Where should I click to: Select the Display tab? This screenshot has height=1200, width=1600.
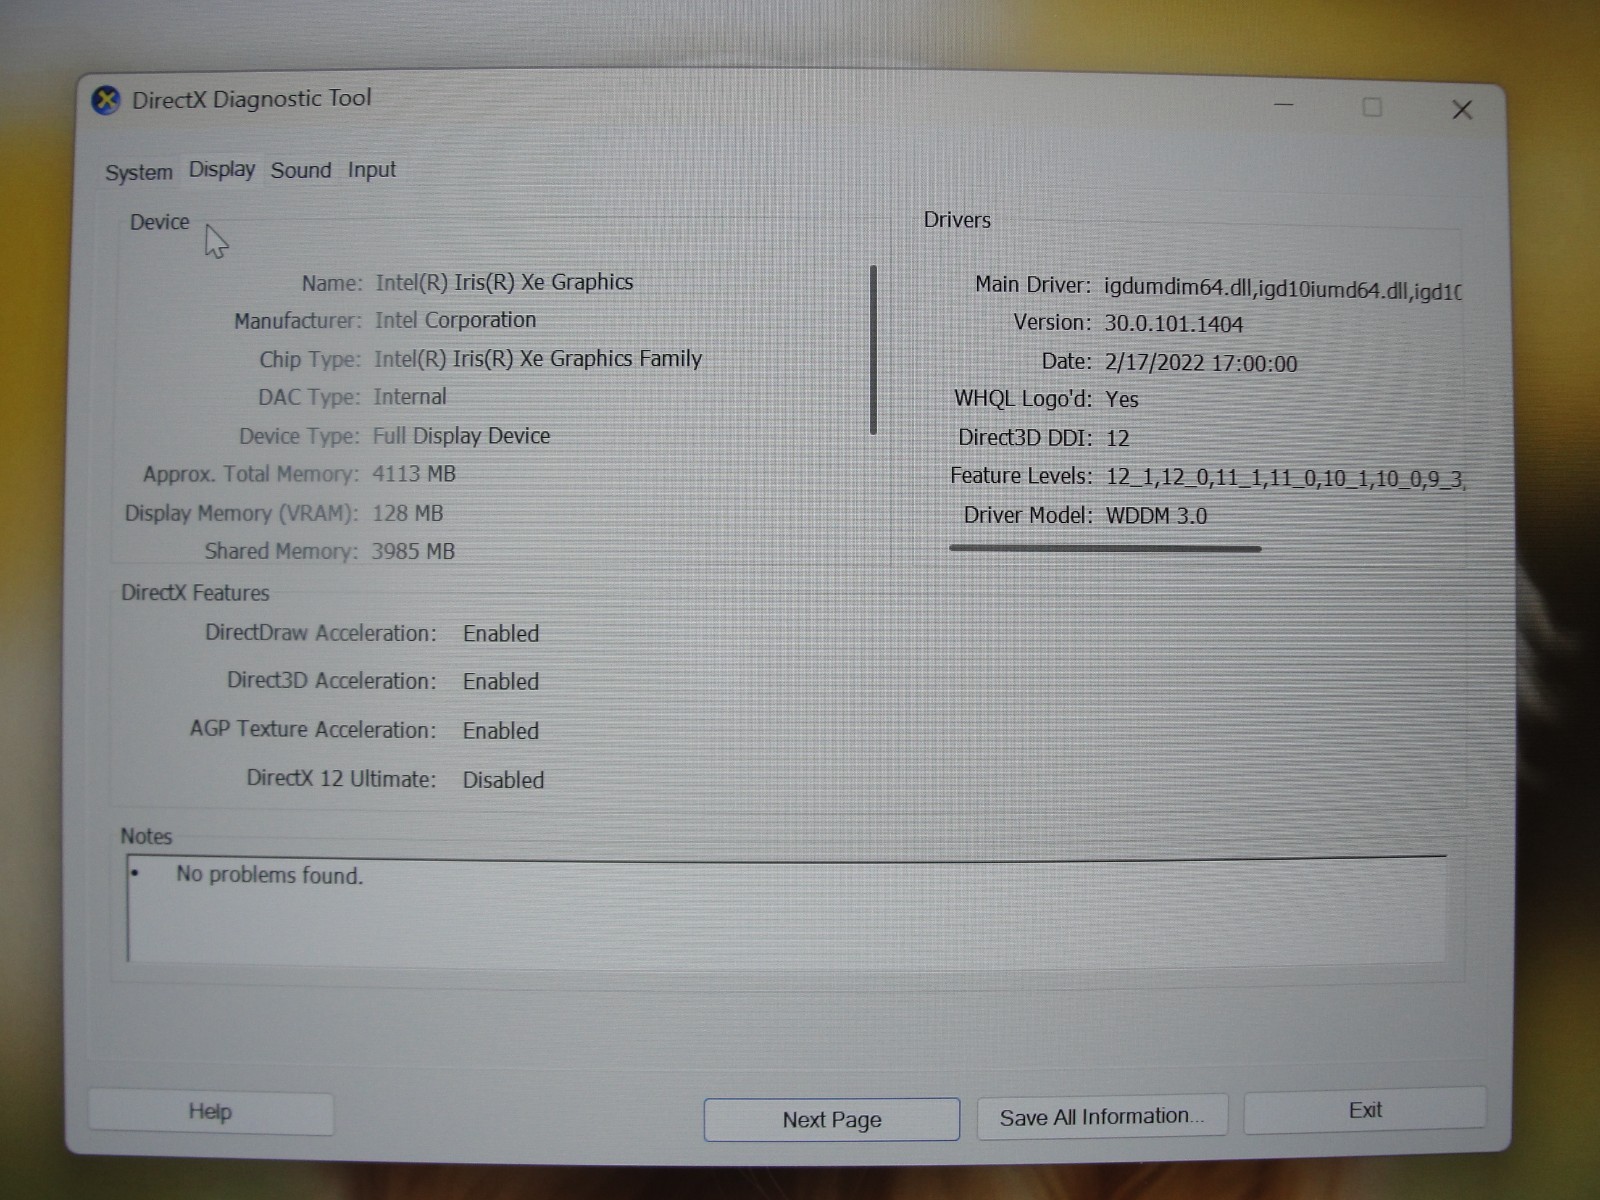(x=222, y=170)
